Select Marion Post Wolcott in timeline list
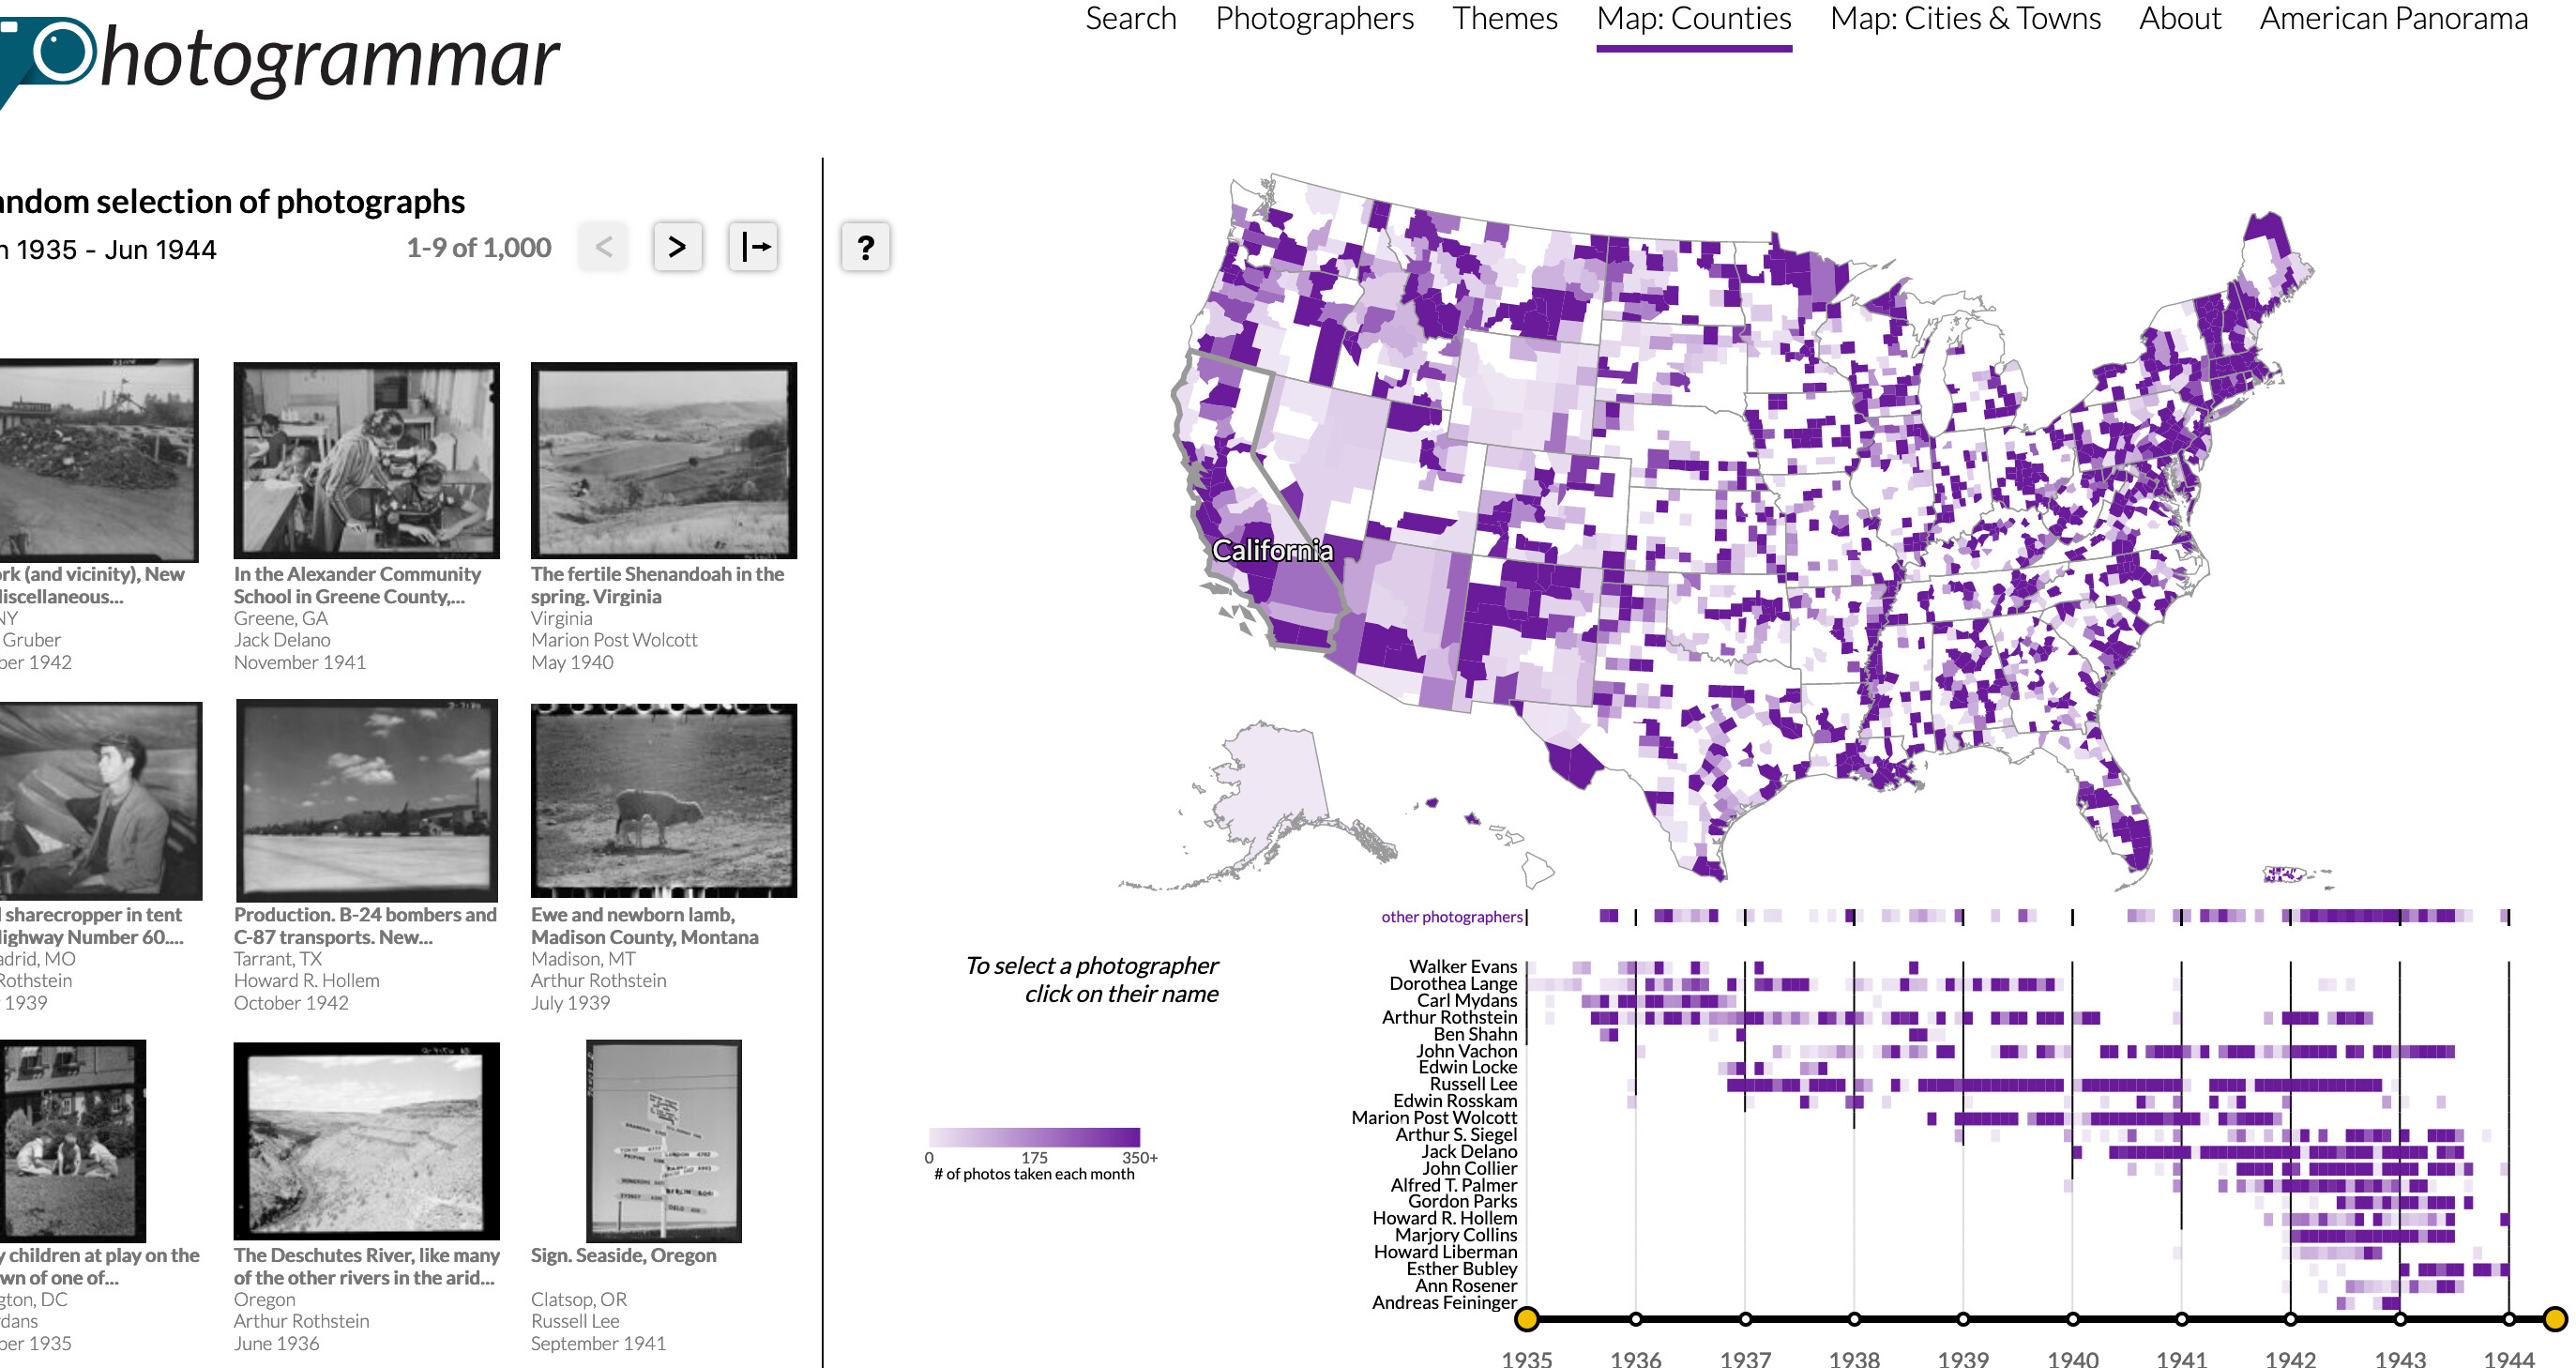Viewport: 2576px width, 1368px height. click(x=1434, y=1117)
